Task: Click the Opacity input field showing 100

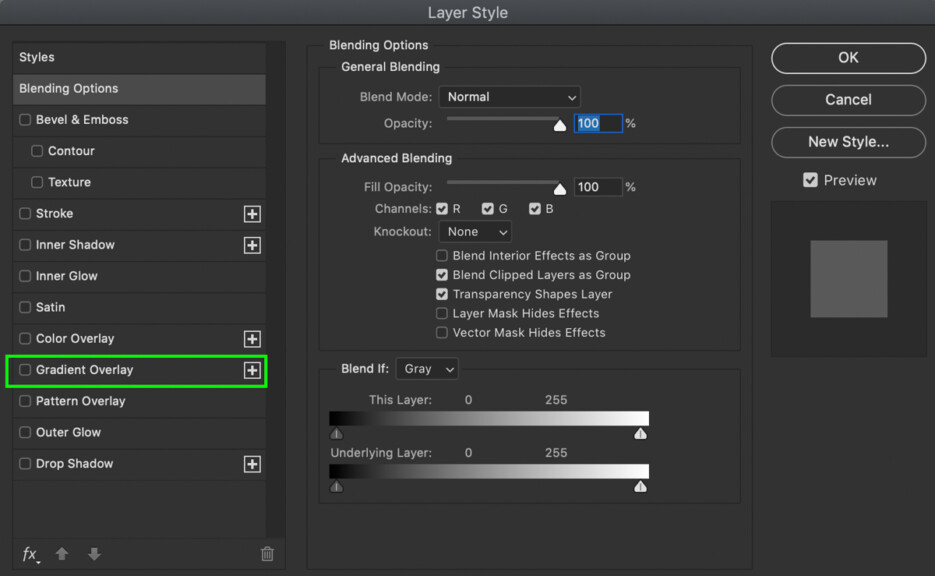Action: pos(598,123)
